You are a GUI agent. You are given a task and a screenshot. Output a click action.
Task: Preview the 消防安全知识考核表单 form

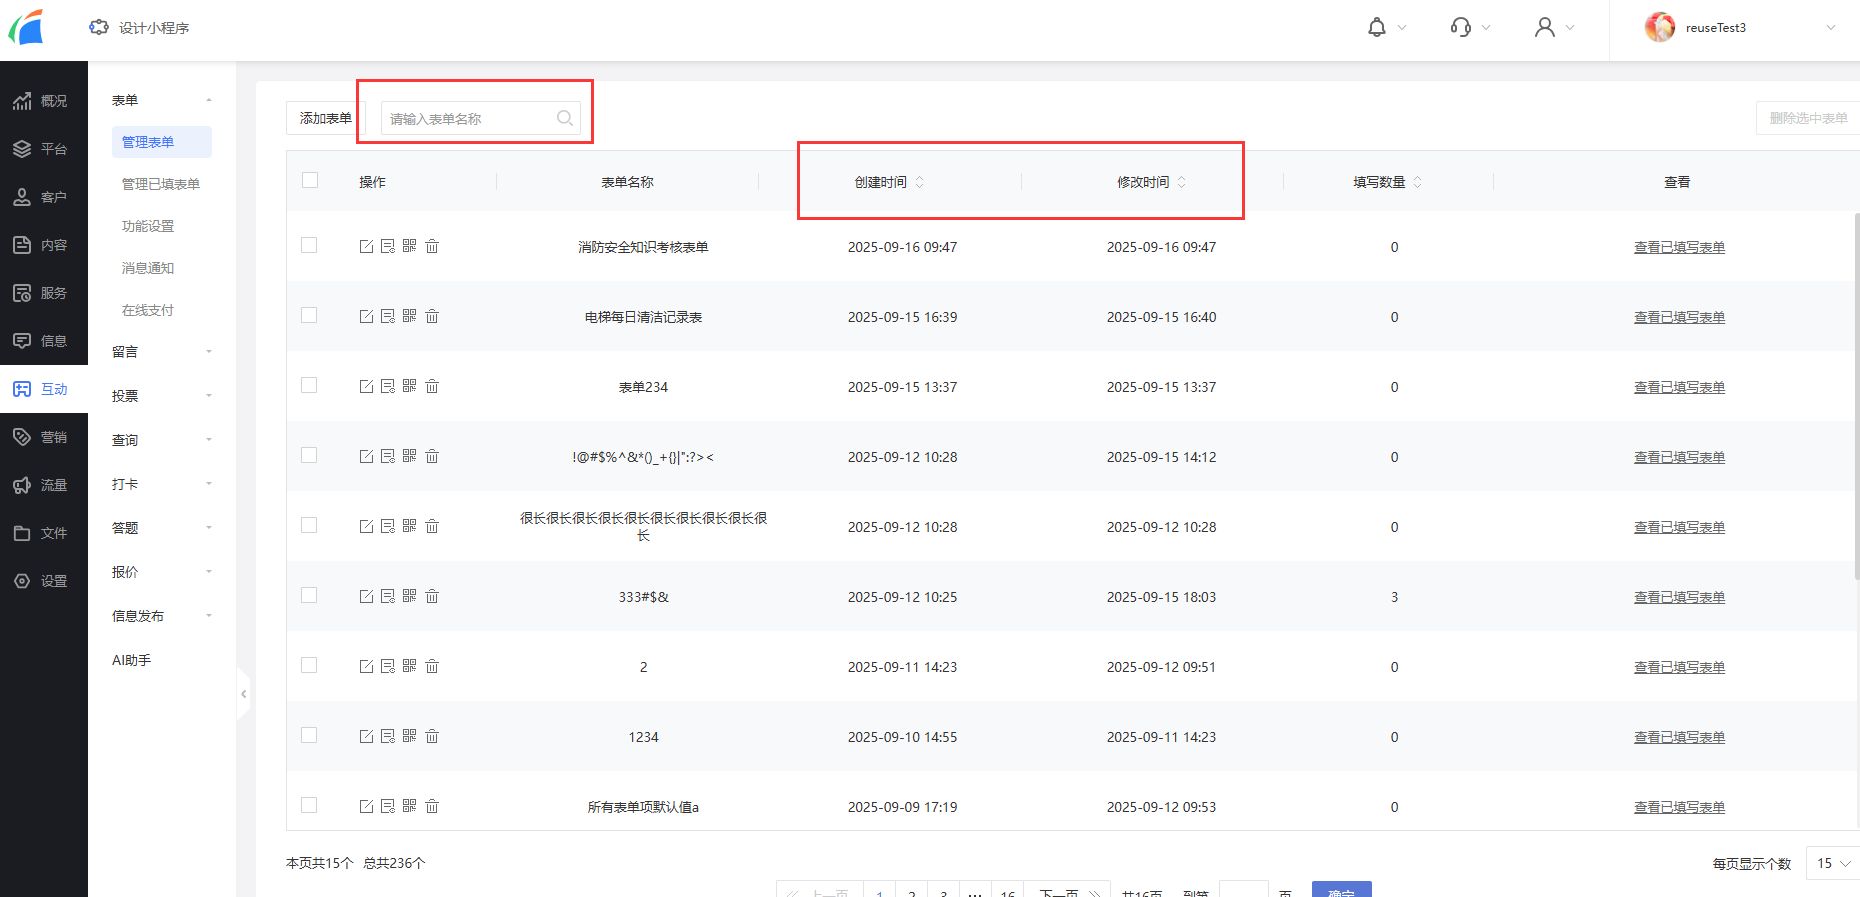tap(388, 246)
